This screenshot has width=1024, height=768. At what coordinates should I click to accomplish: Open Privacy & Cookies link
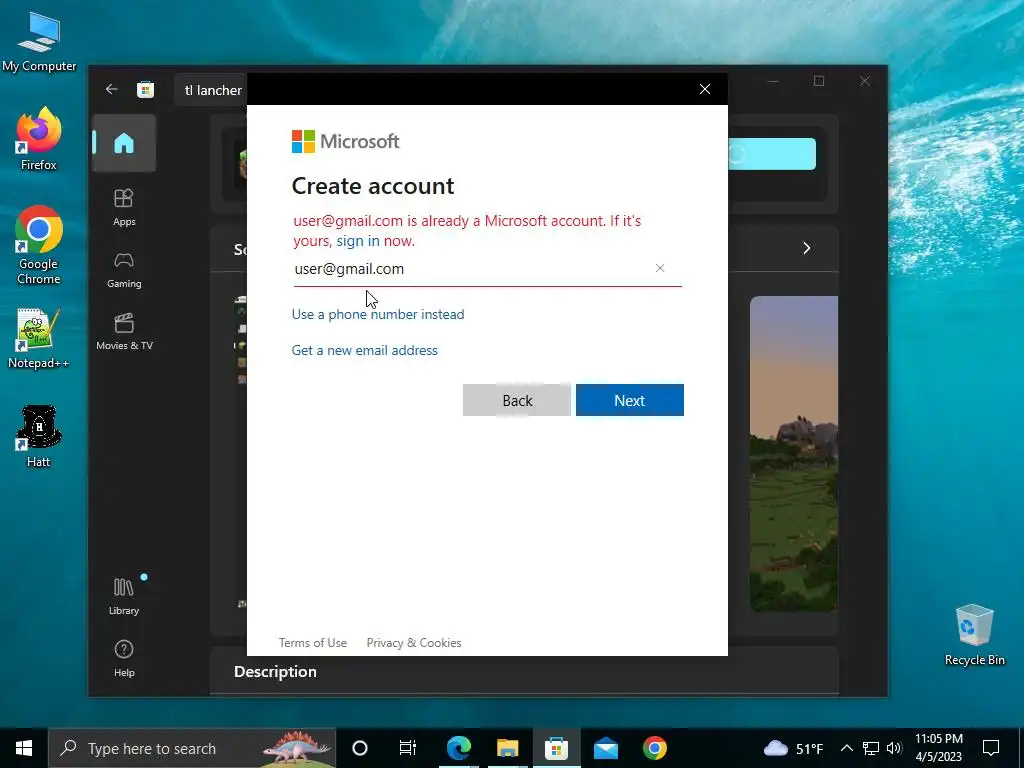click(413, 643)
